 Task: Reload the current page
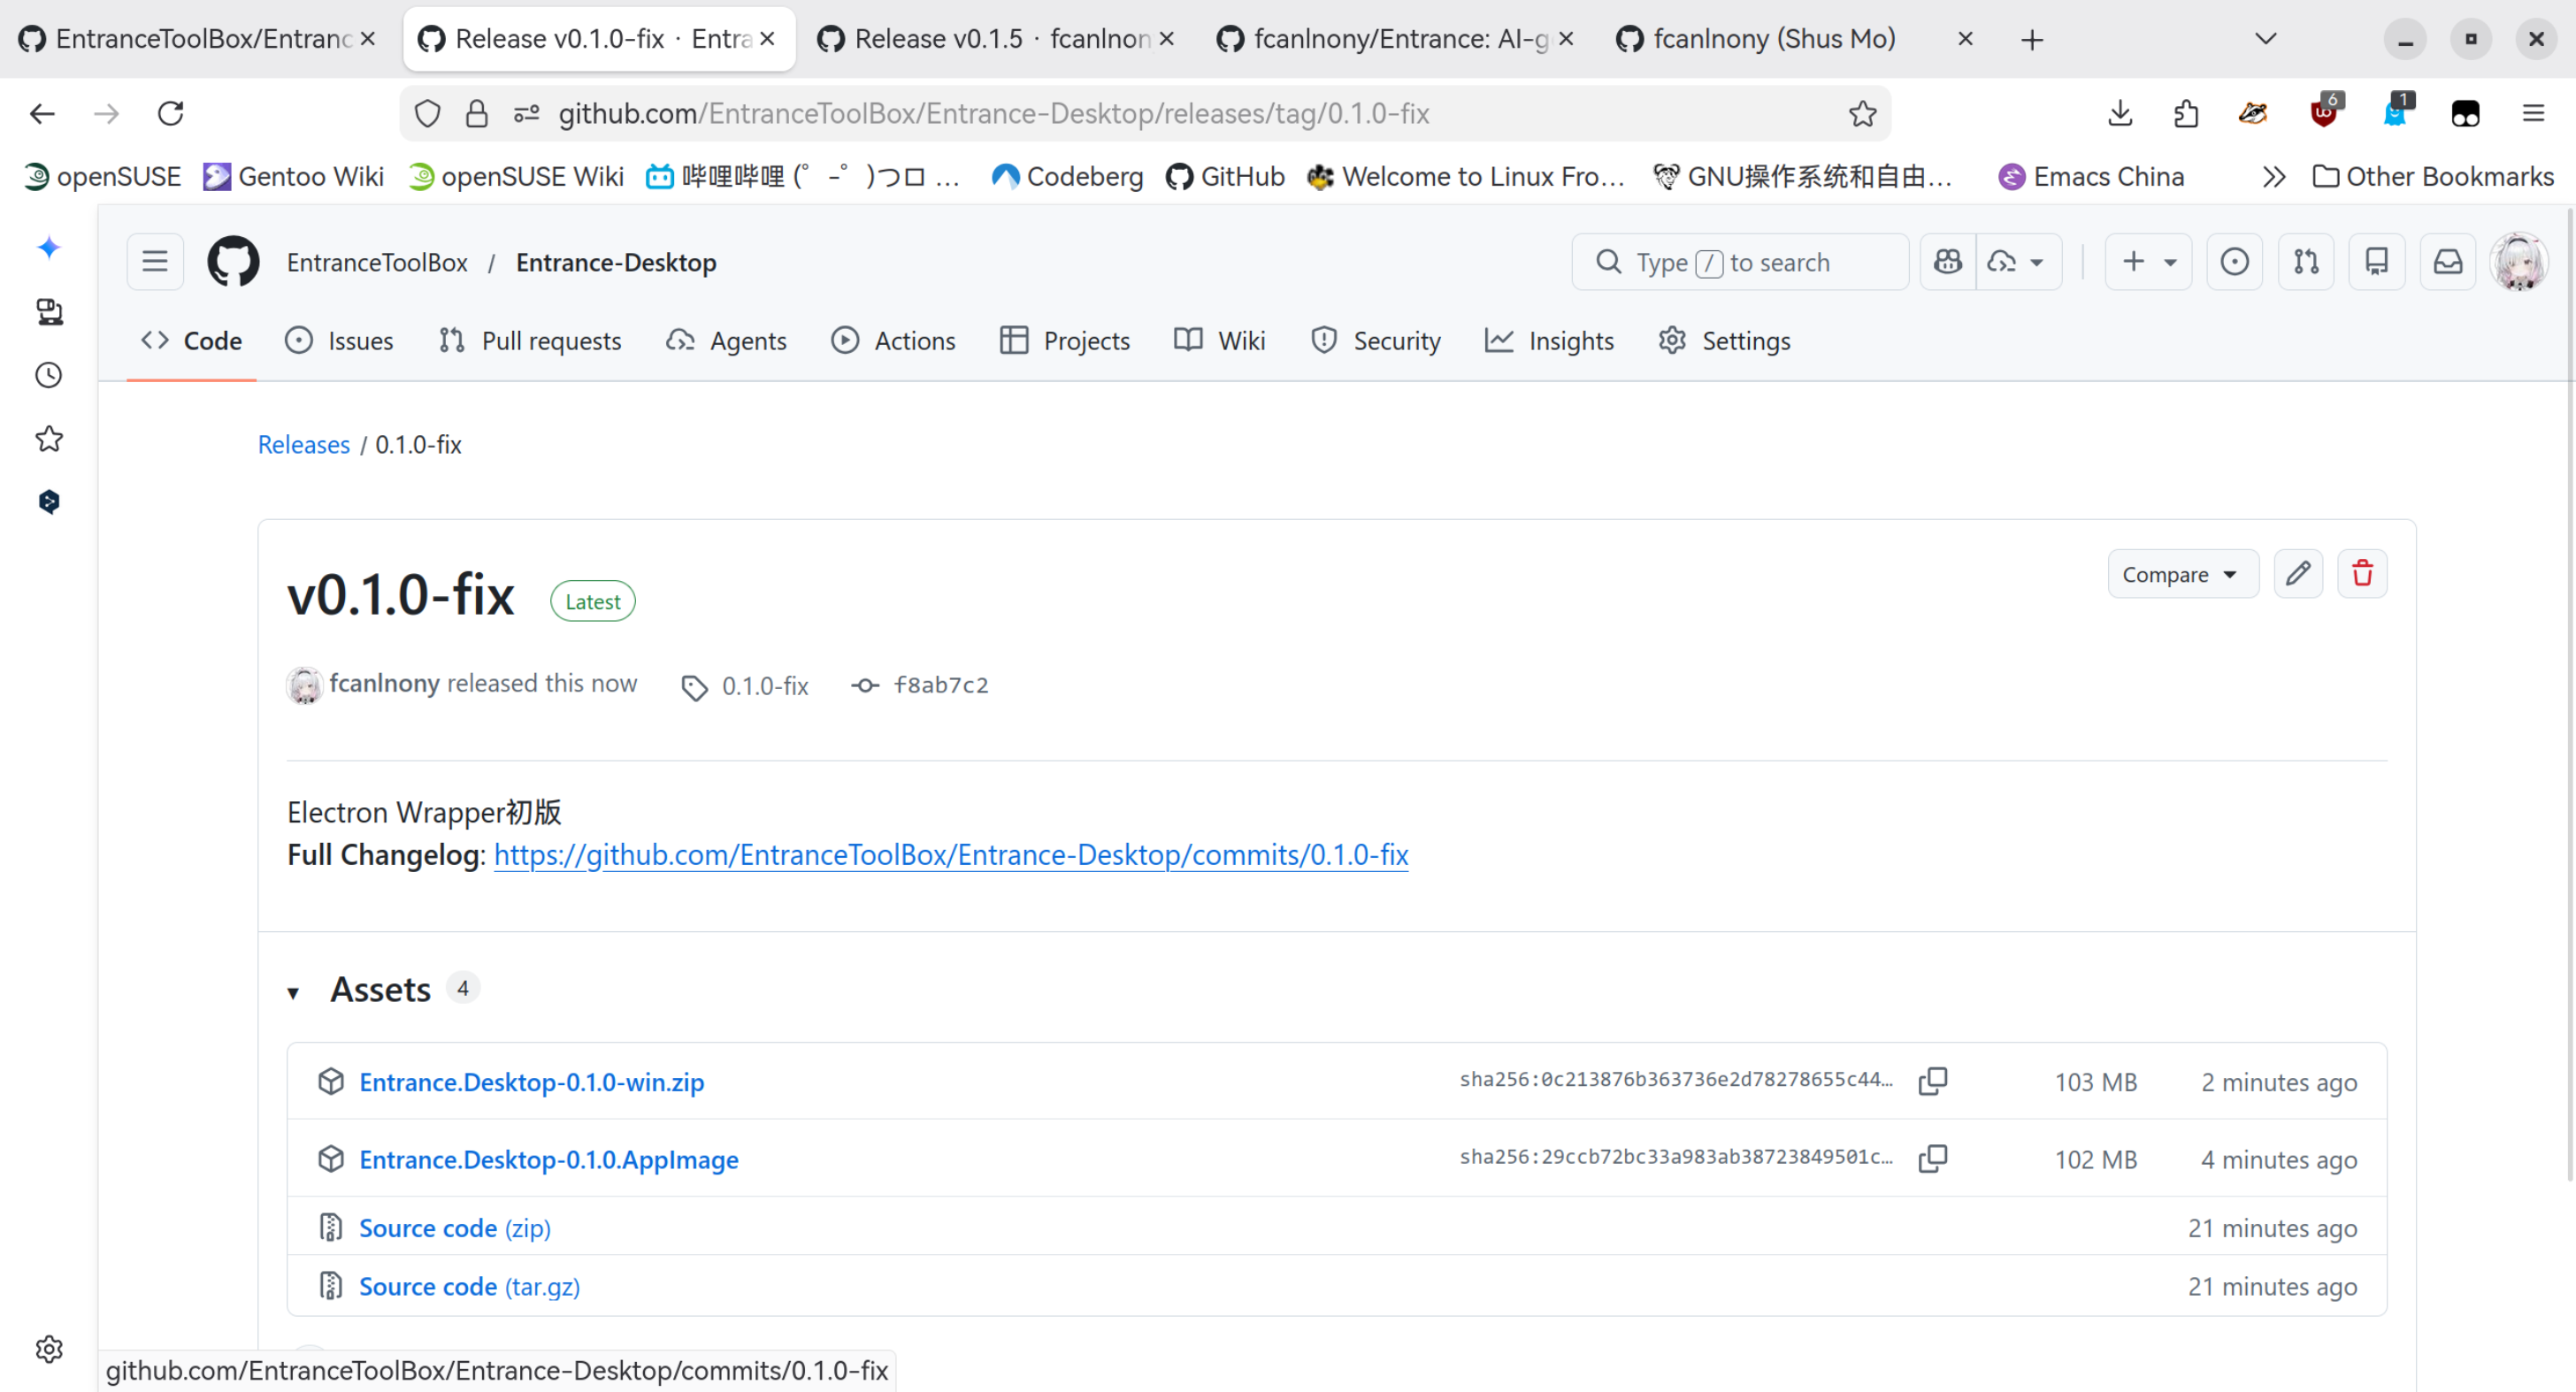(171, 113)
